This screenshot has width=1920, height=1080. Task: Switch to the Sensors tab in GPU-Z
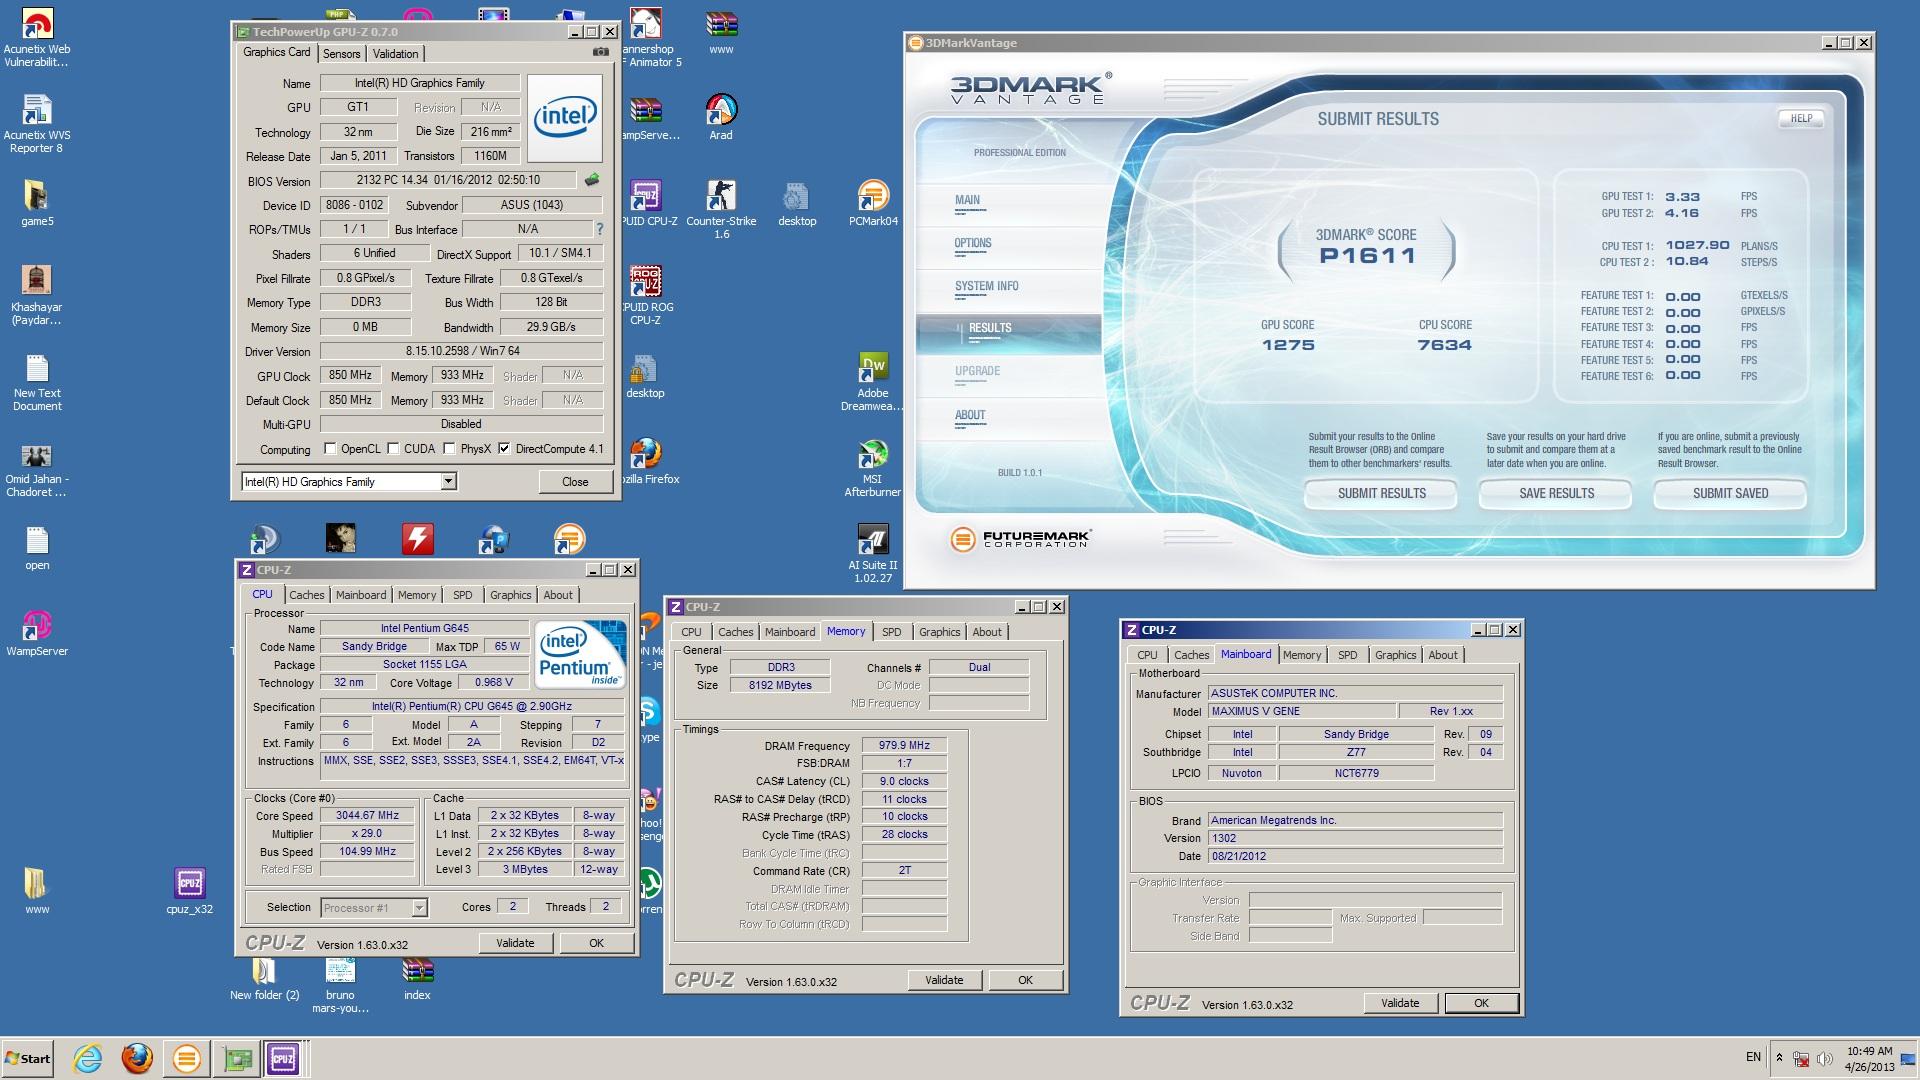coord(341,54)
